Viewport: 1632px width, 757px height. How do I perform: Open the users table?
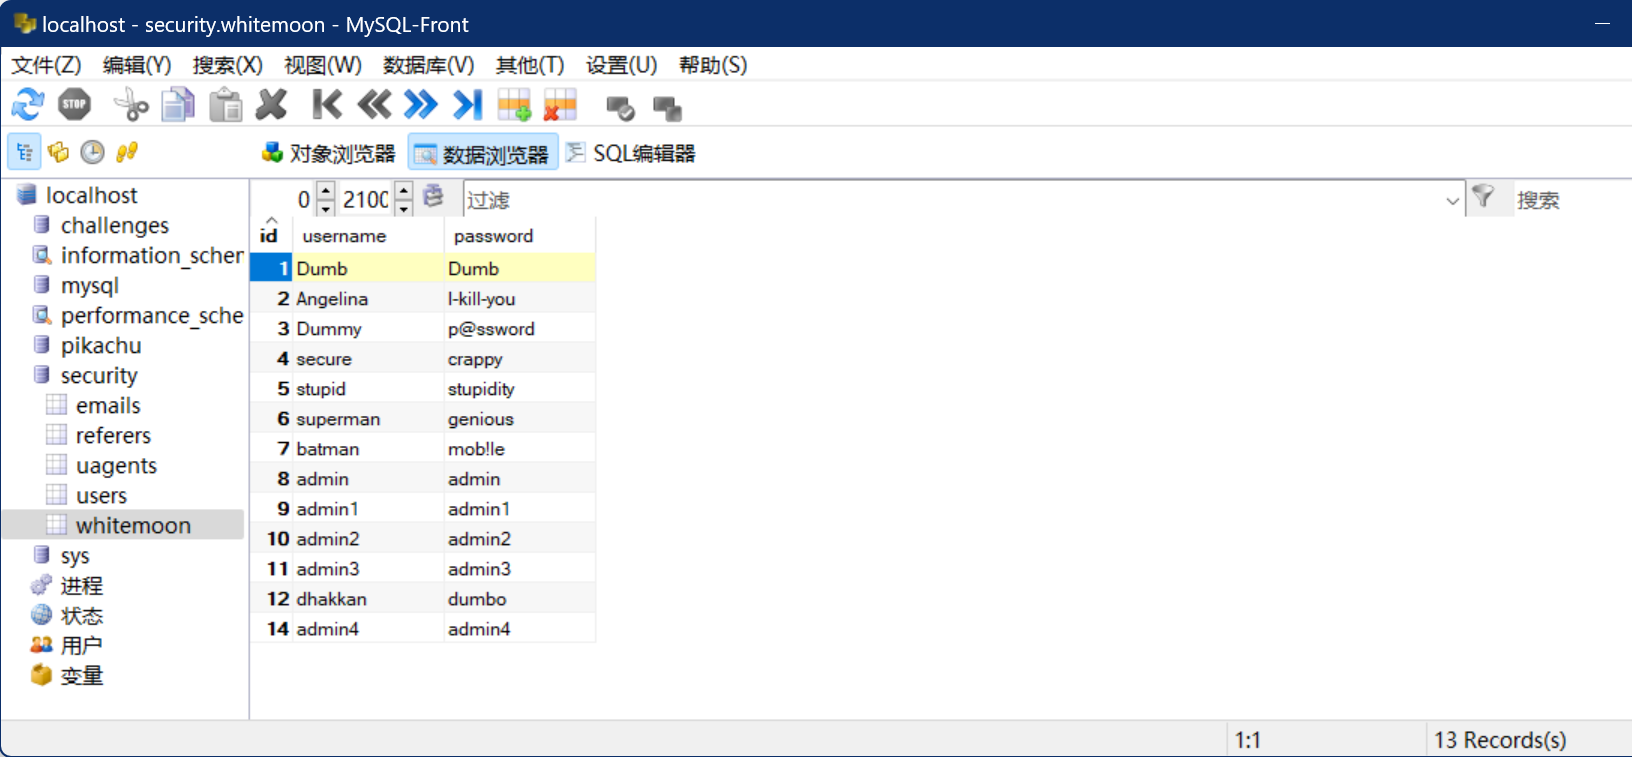point(87,495)
